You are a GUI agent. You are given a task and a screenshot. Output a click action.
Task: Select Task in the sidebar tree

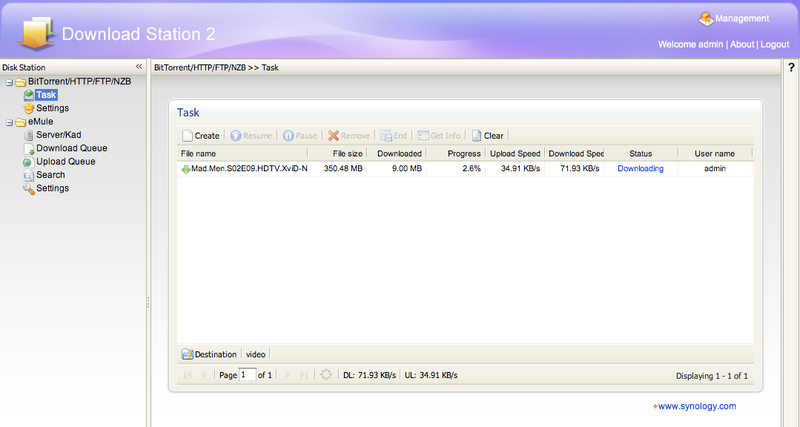[46, 95]
